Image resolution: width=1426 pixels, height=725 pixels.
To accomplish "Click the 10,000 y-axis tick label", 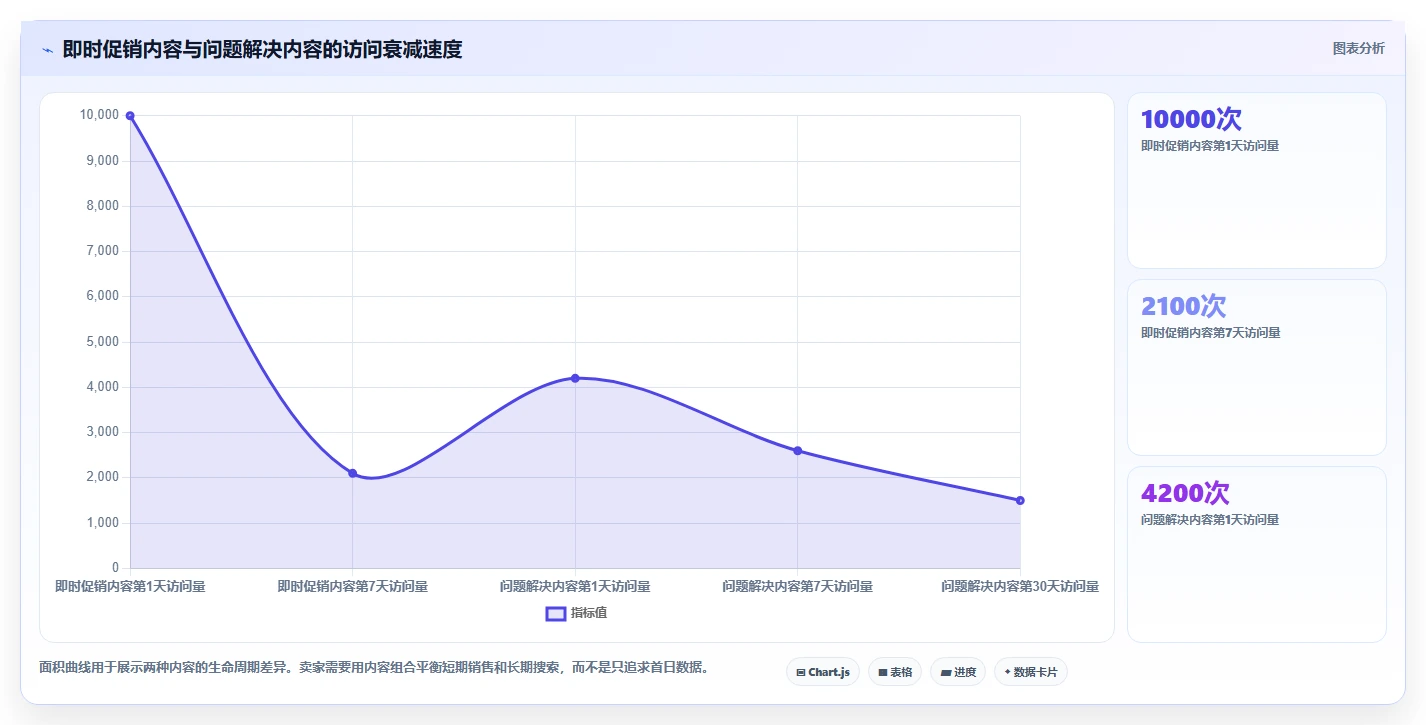I will tap(99, 115).
